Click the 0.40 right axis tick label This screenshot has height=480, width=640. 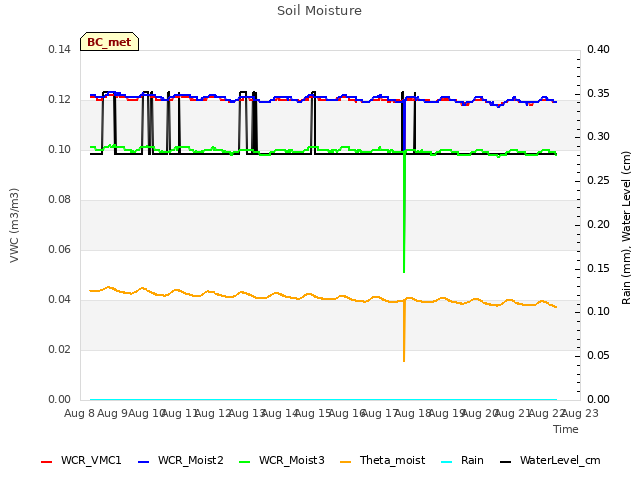click(598, 49)
